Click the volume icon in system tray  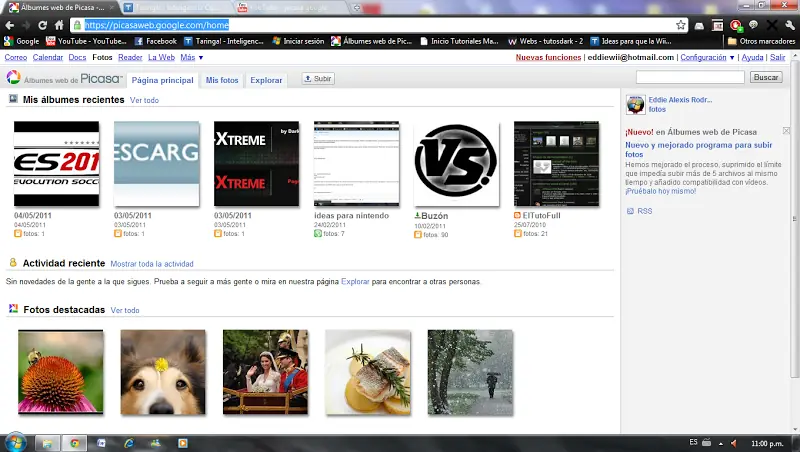(734, 443)
